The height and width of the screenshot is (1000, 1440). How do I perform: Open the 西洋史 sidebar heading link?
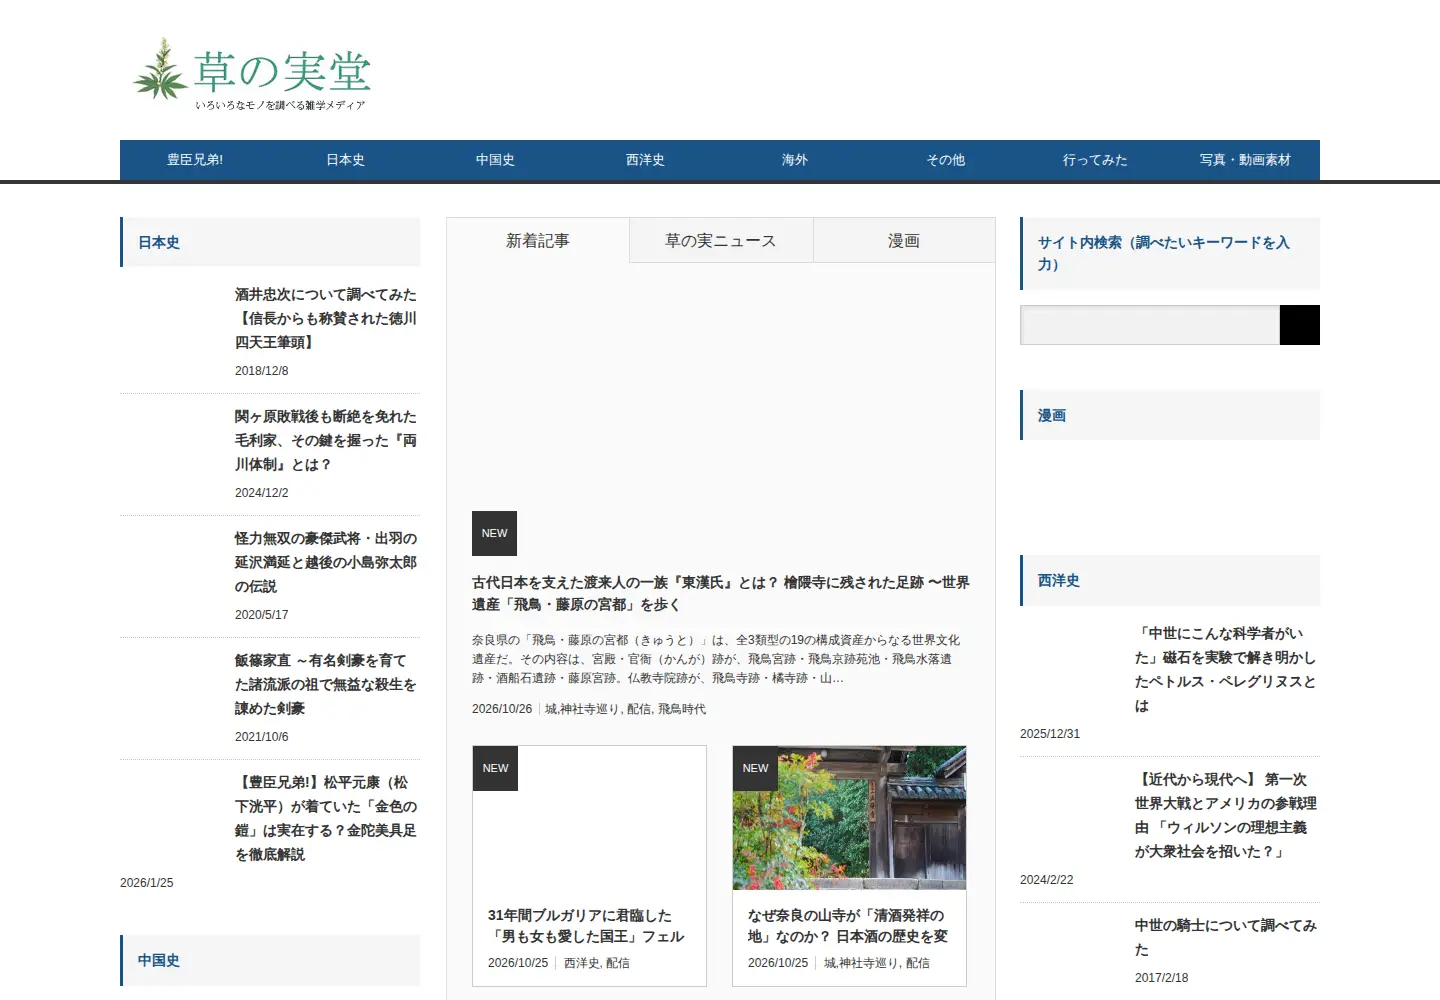click(1059, 580)
